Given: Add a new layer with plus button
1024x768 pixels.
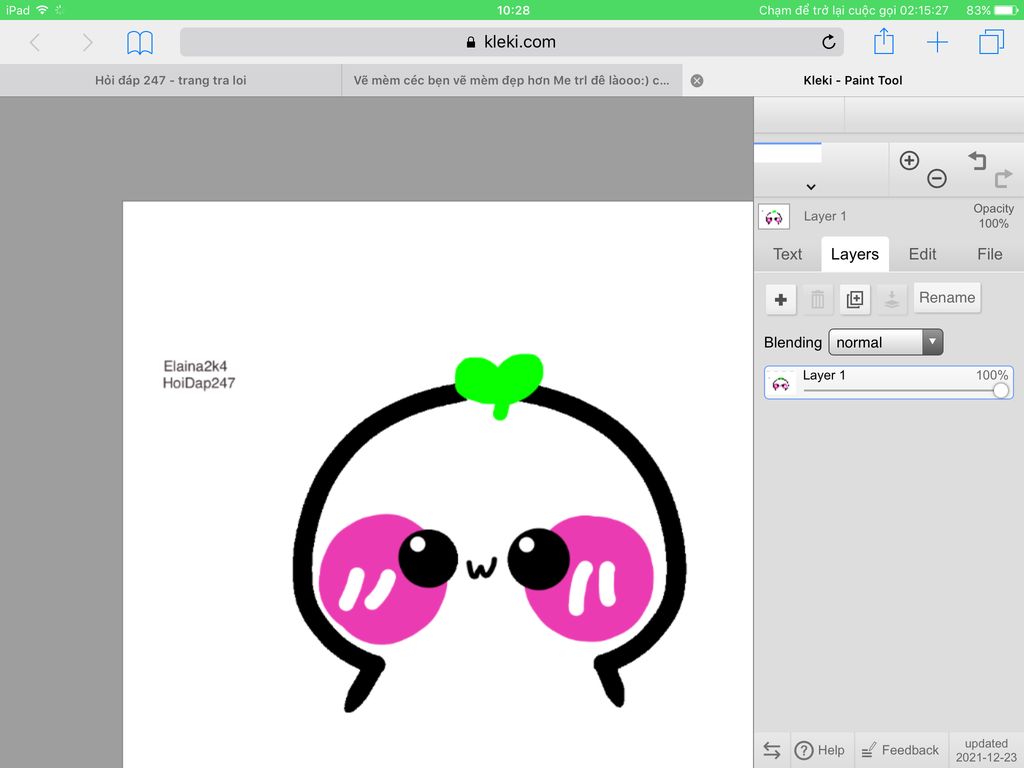Looking at the screenshot, I should coord(781,299).
